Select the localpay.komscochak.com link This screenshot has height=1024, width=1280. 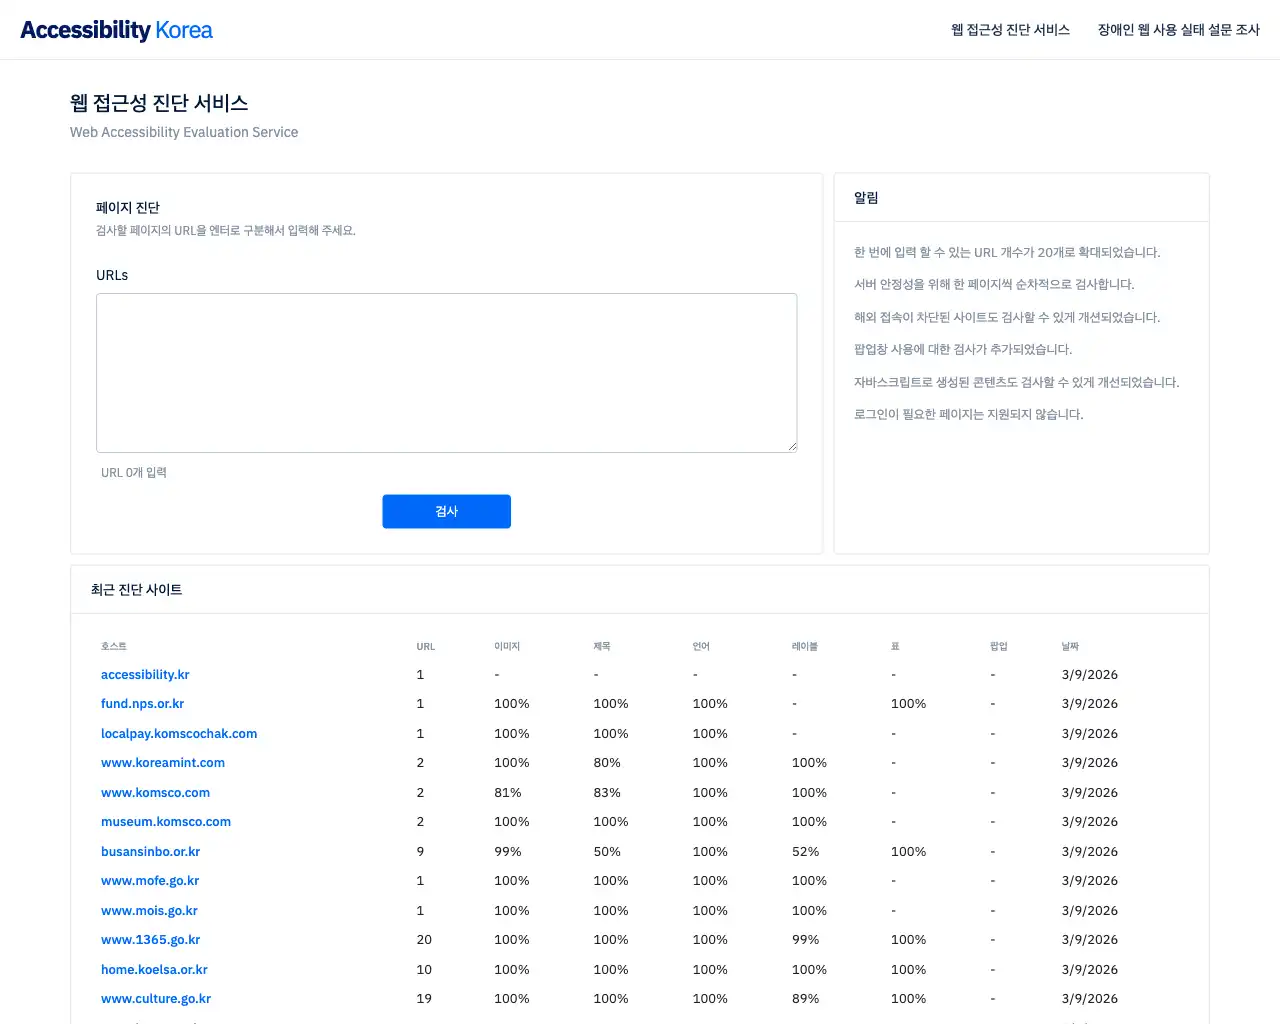click(x=179, y=734)
